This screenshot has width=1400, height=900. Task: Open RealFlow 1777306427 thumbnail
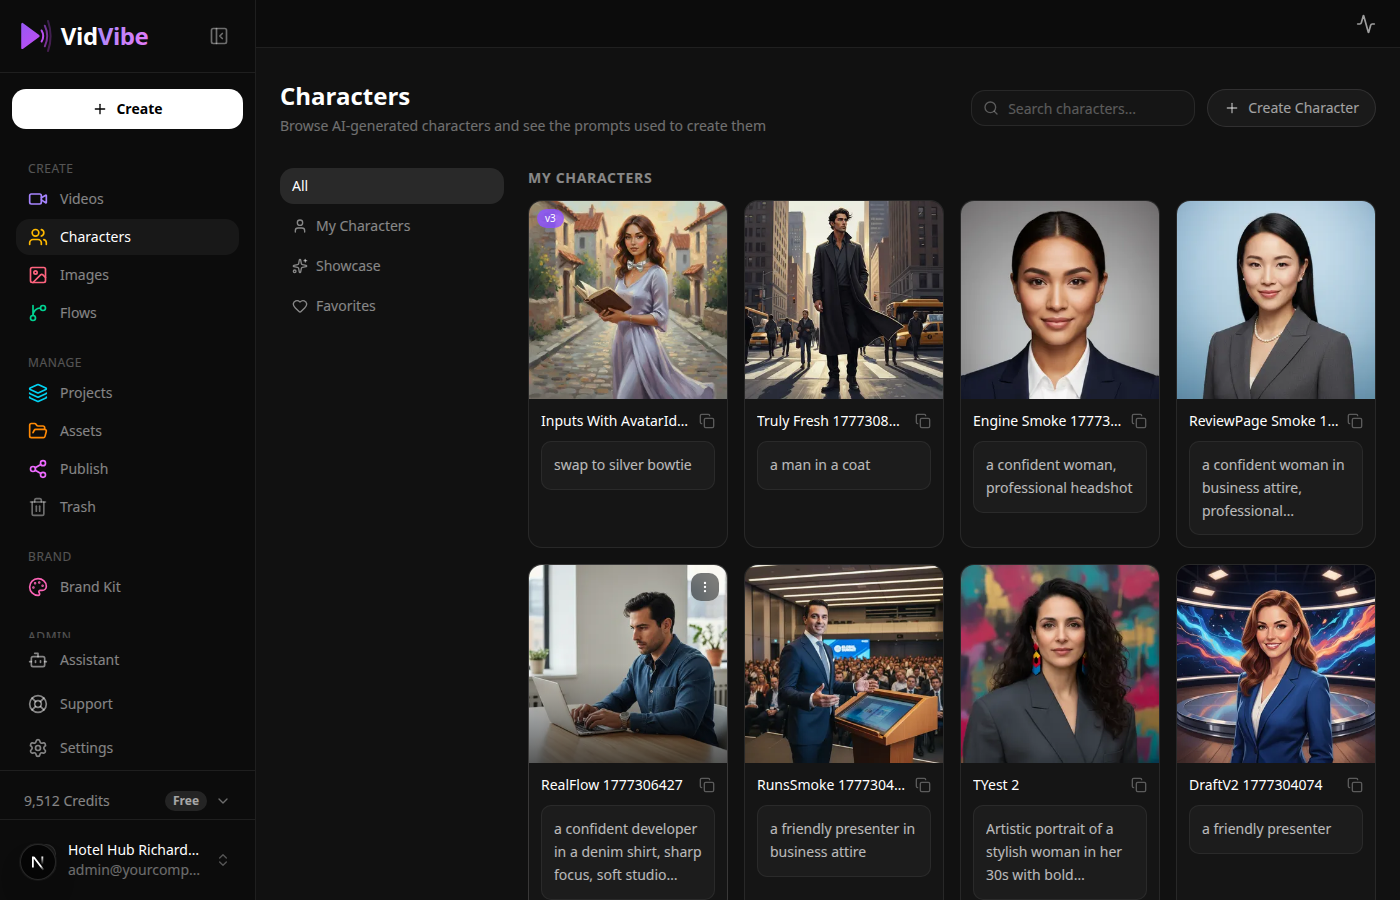[628, 664]
